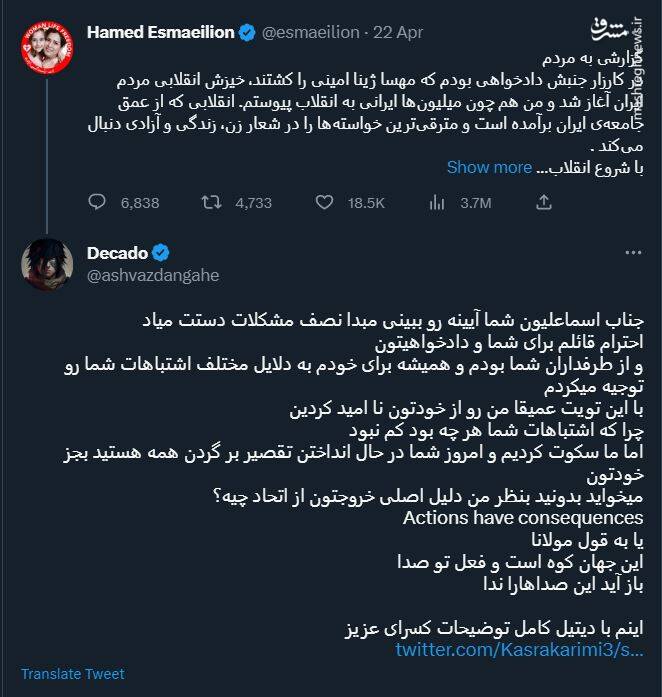
Task: Click the @esmaeilion handle
Action: coord(310,32)
